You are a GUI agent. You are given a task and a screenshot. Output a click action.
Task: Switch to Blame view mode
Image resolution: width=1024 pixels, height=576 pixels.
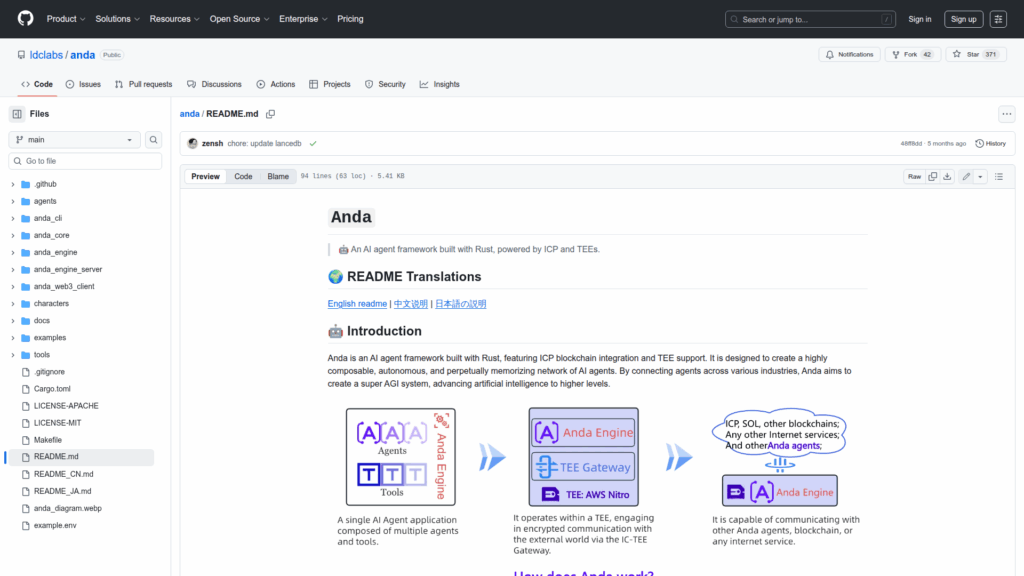pos(278,176)
